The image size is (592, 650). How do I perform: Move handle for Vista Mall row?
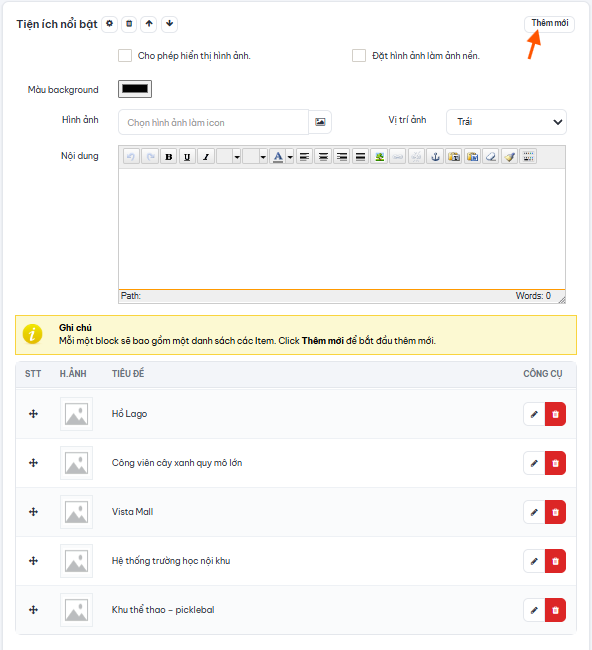(x=34, y=512)
